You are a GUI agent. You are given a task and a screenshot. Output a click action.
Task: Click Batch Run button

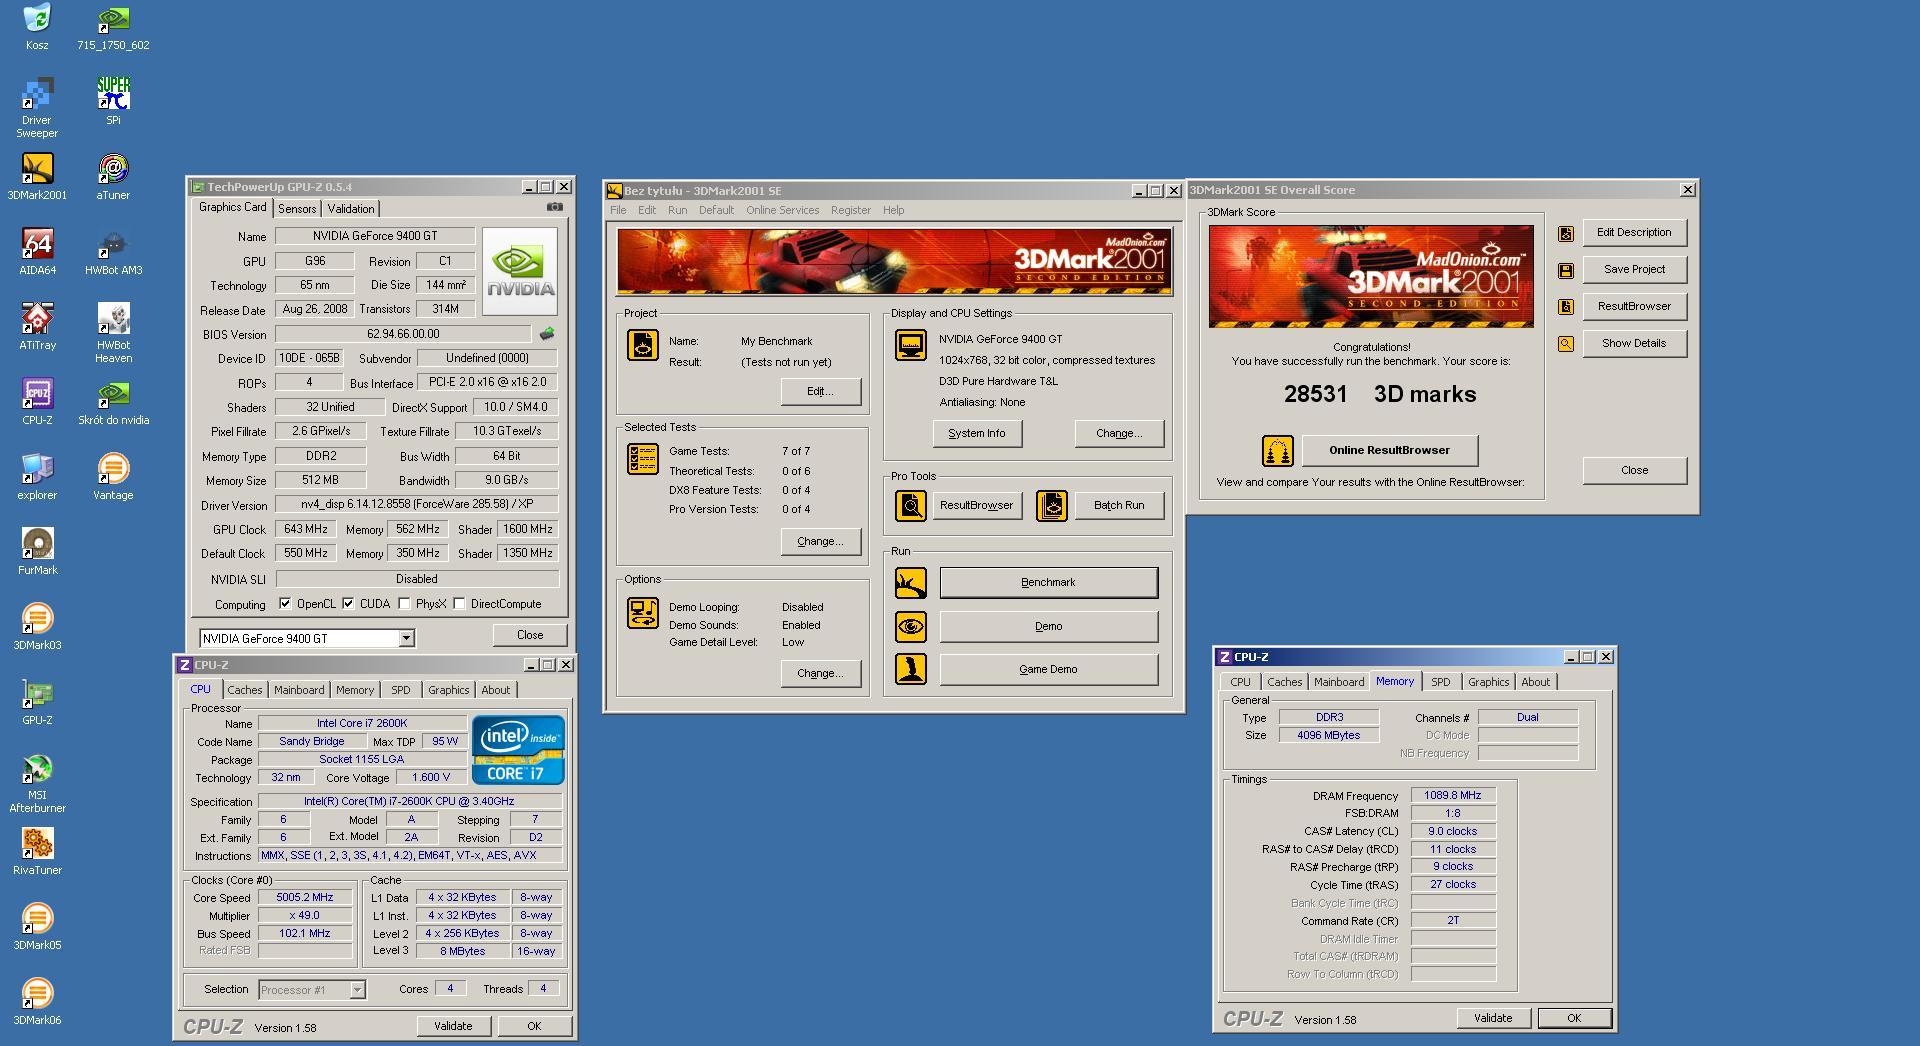tap(1119, 505)
